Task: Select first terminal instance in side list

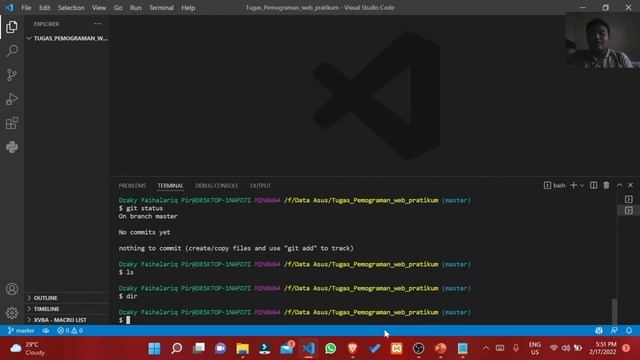Action: coord(629,199)
